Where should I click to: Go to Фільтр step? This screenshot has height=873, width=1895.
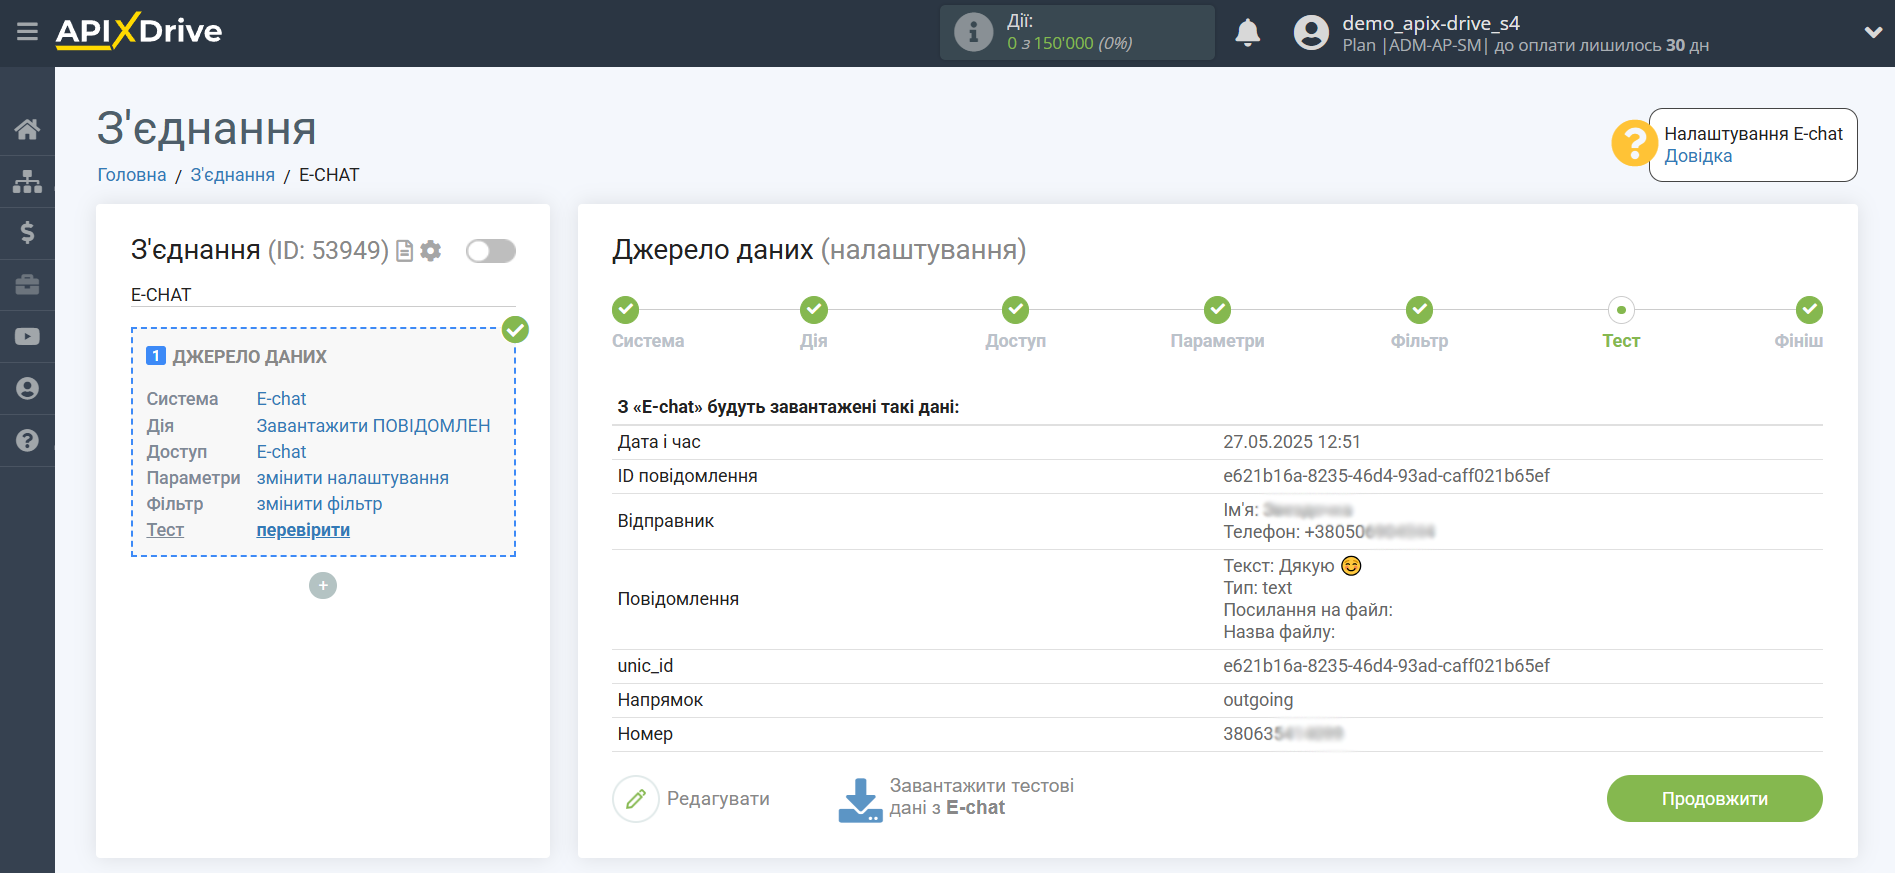(1419, 310)
